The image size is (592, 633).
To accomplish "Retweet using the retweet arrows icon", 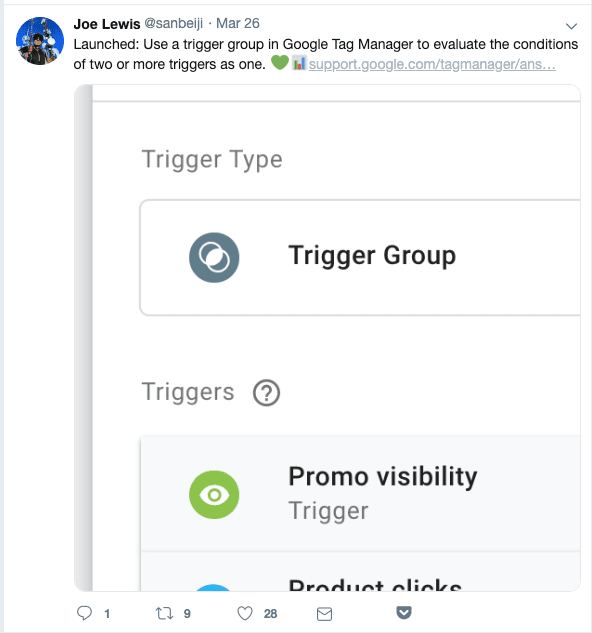I will 164,614.
